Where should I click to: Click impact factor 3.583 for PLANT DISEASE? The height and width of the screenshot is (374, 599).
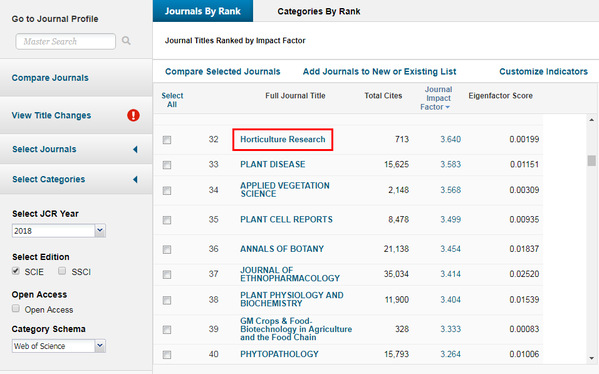point(450,165)
